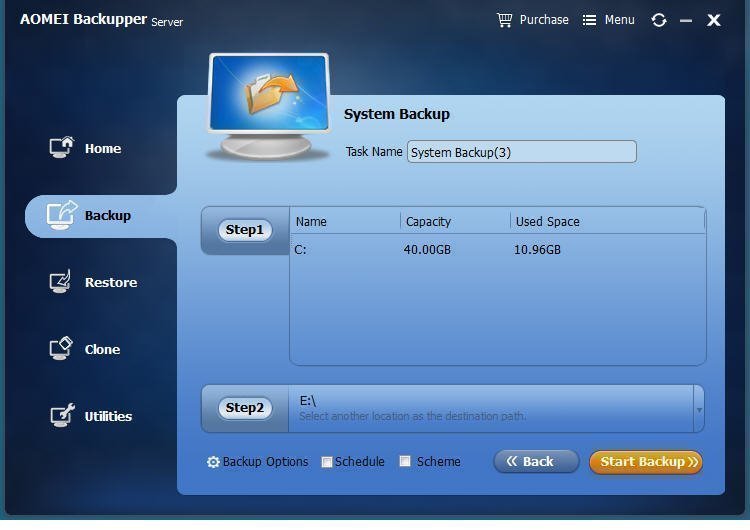Click the Utilities wrench icon

coord(62,415)
